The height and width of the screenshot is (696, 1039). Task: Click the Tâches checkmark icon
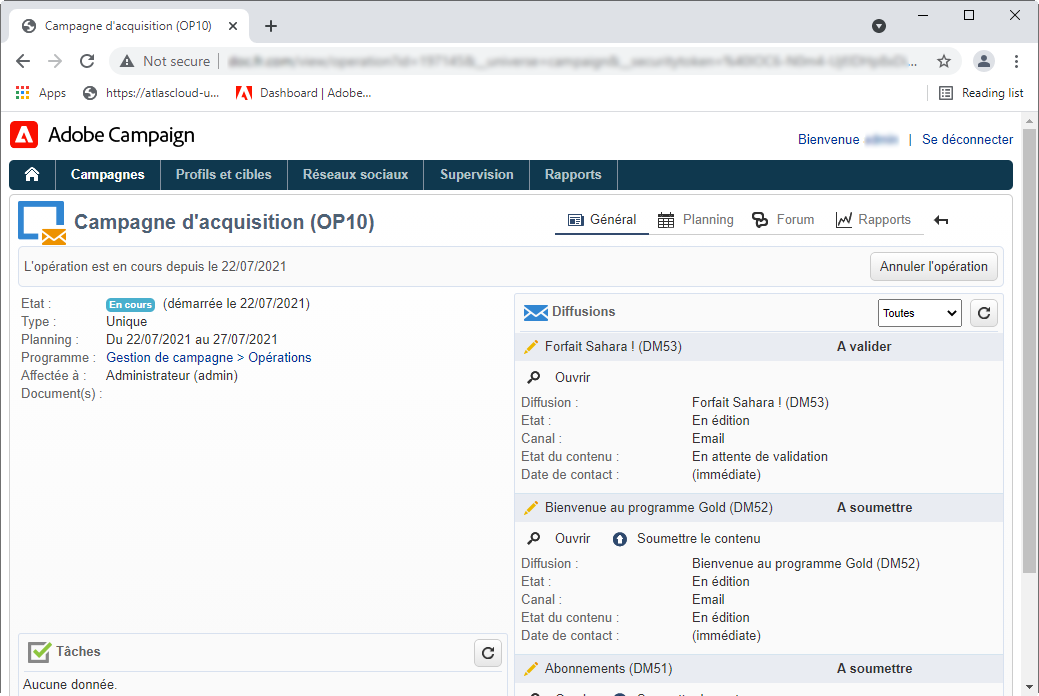pyautogui.click(x=39, y=652)
